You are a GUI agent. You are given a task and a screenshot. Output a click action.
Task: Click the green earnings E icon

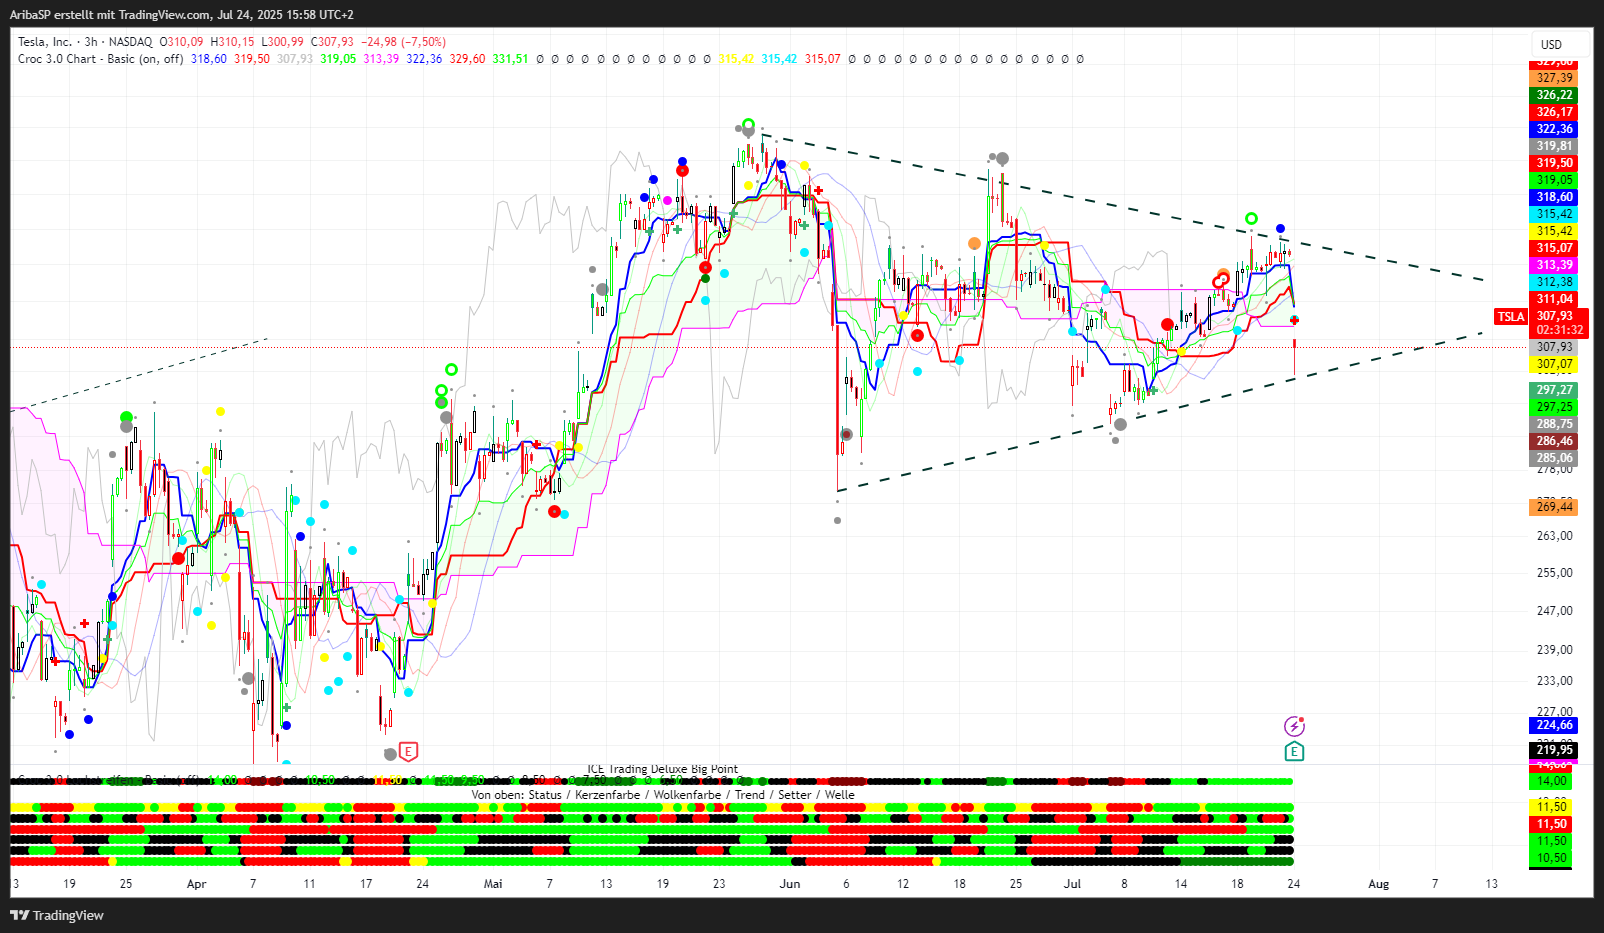pyautogui.click(x=1294, y=752)
